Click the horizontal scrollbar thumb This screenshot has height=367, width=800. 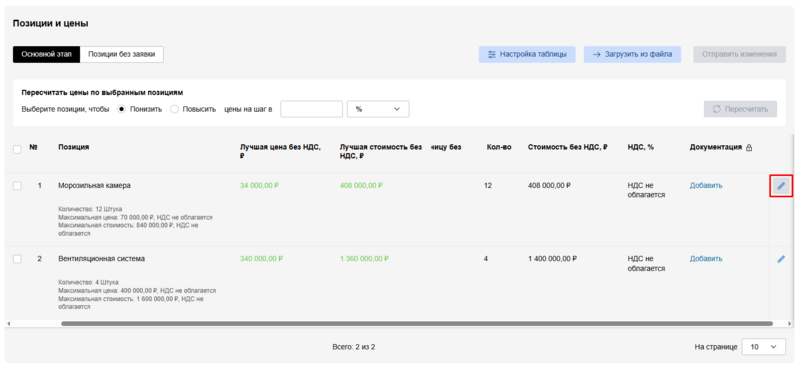417,324
